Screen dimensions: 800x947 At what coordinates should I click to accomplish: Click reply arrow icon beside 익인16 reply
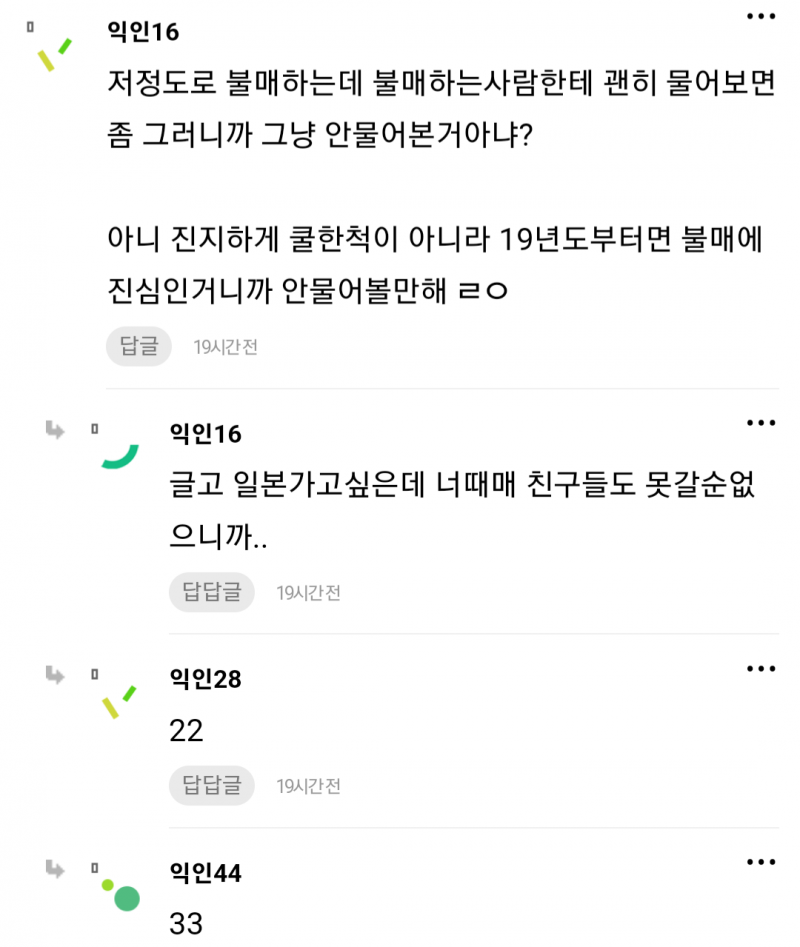coord(55,430)
